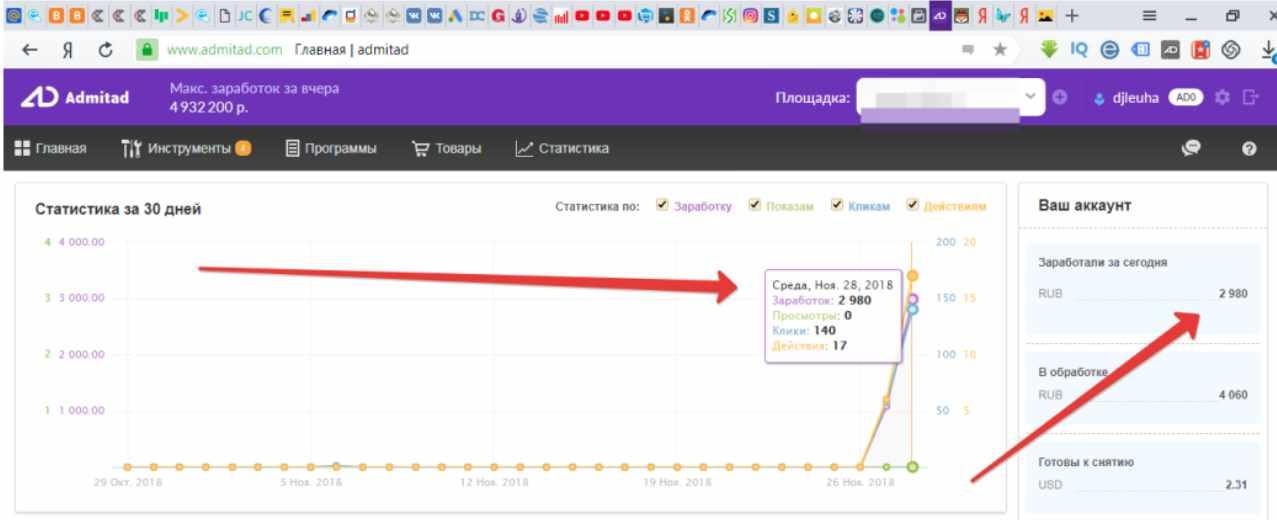Screen dimensions: 1277x520
Task: Navigate to the Товары section
Action: [447, 149]
